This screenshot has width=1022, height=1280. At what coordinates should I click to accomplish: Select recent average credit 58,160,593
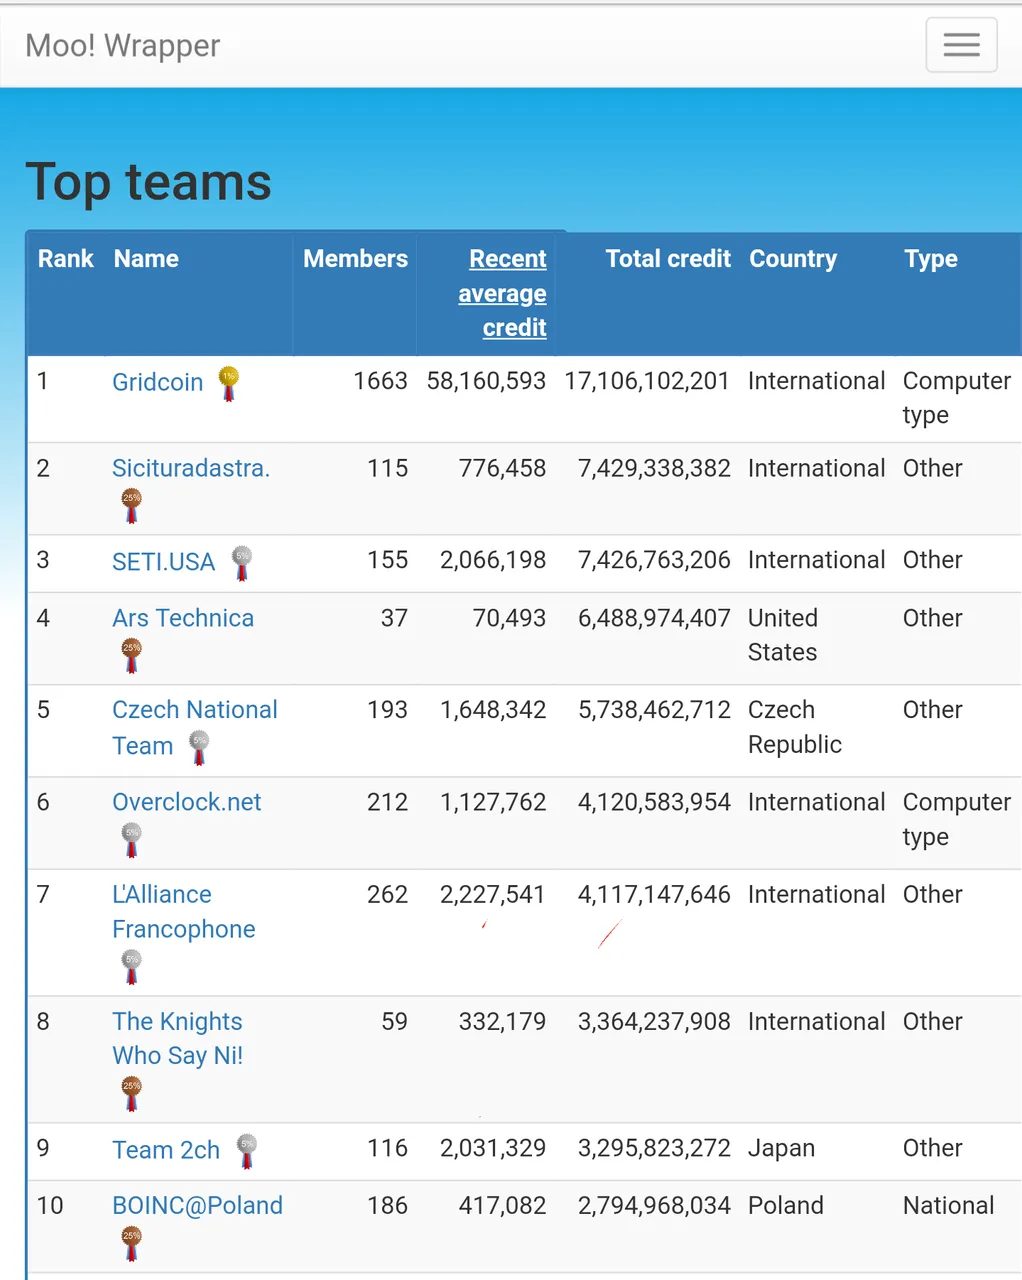click(x=486, y=381)
